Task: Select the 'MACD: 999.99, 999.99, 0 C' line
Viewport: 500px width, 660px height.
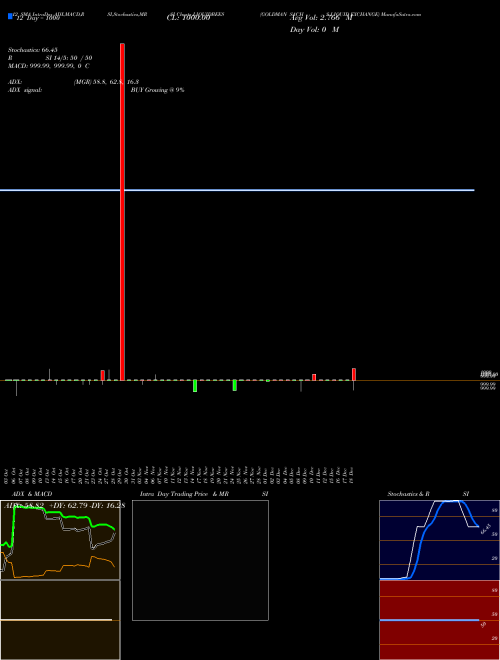Action: [49, 66]
